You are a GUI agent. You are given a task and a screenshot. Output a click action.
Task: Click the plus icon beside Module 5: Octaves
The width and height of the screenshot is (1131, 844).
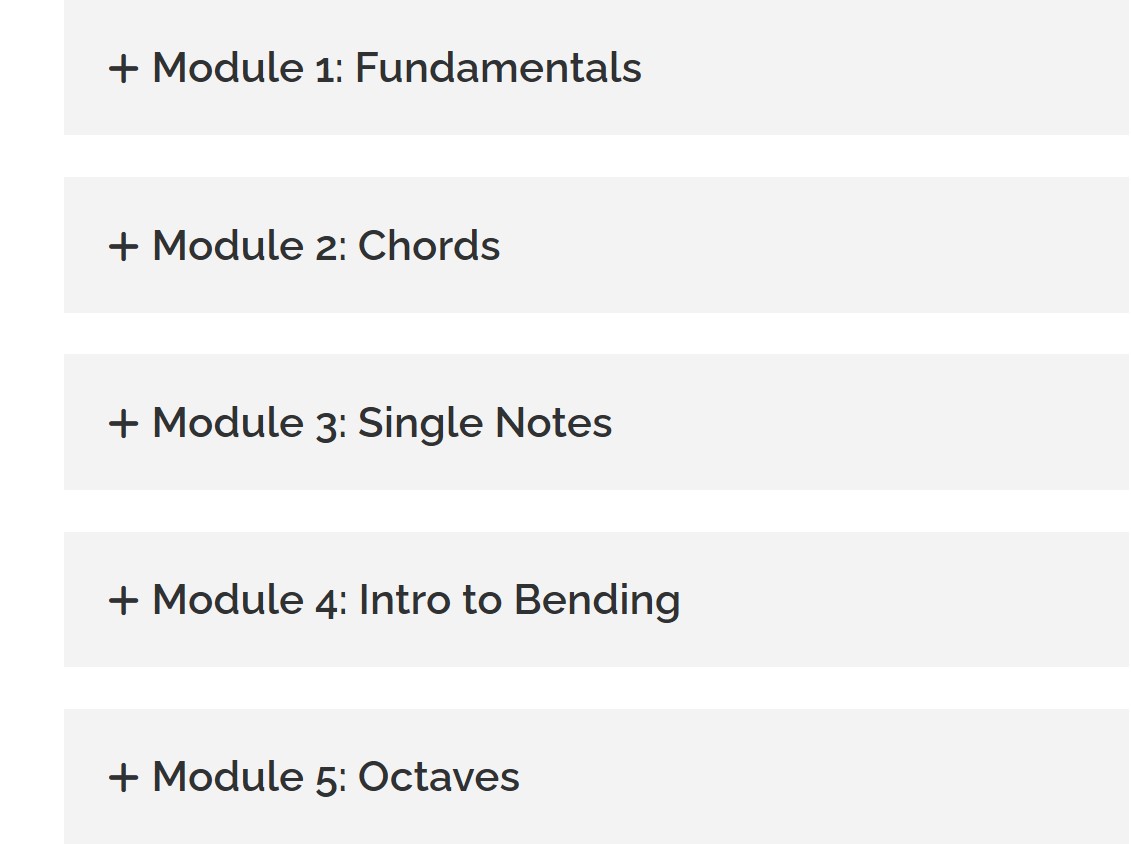(123, 778)
